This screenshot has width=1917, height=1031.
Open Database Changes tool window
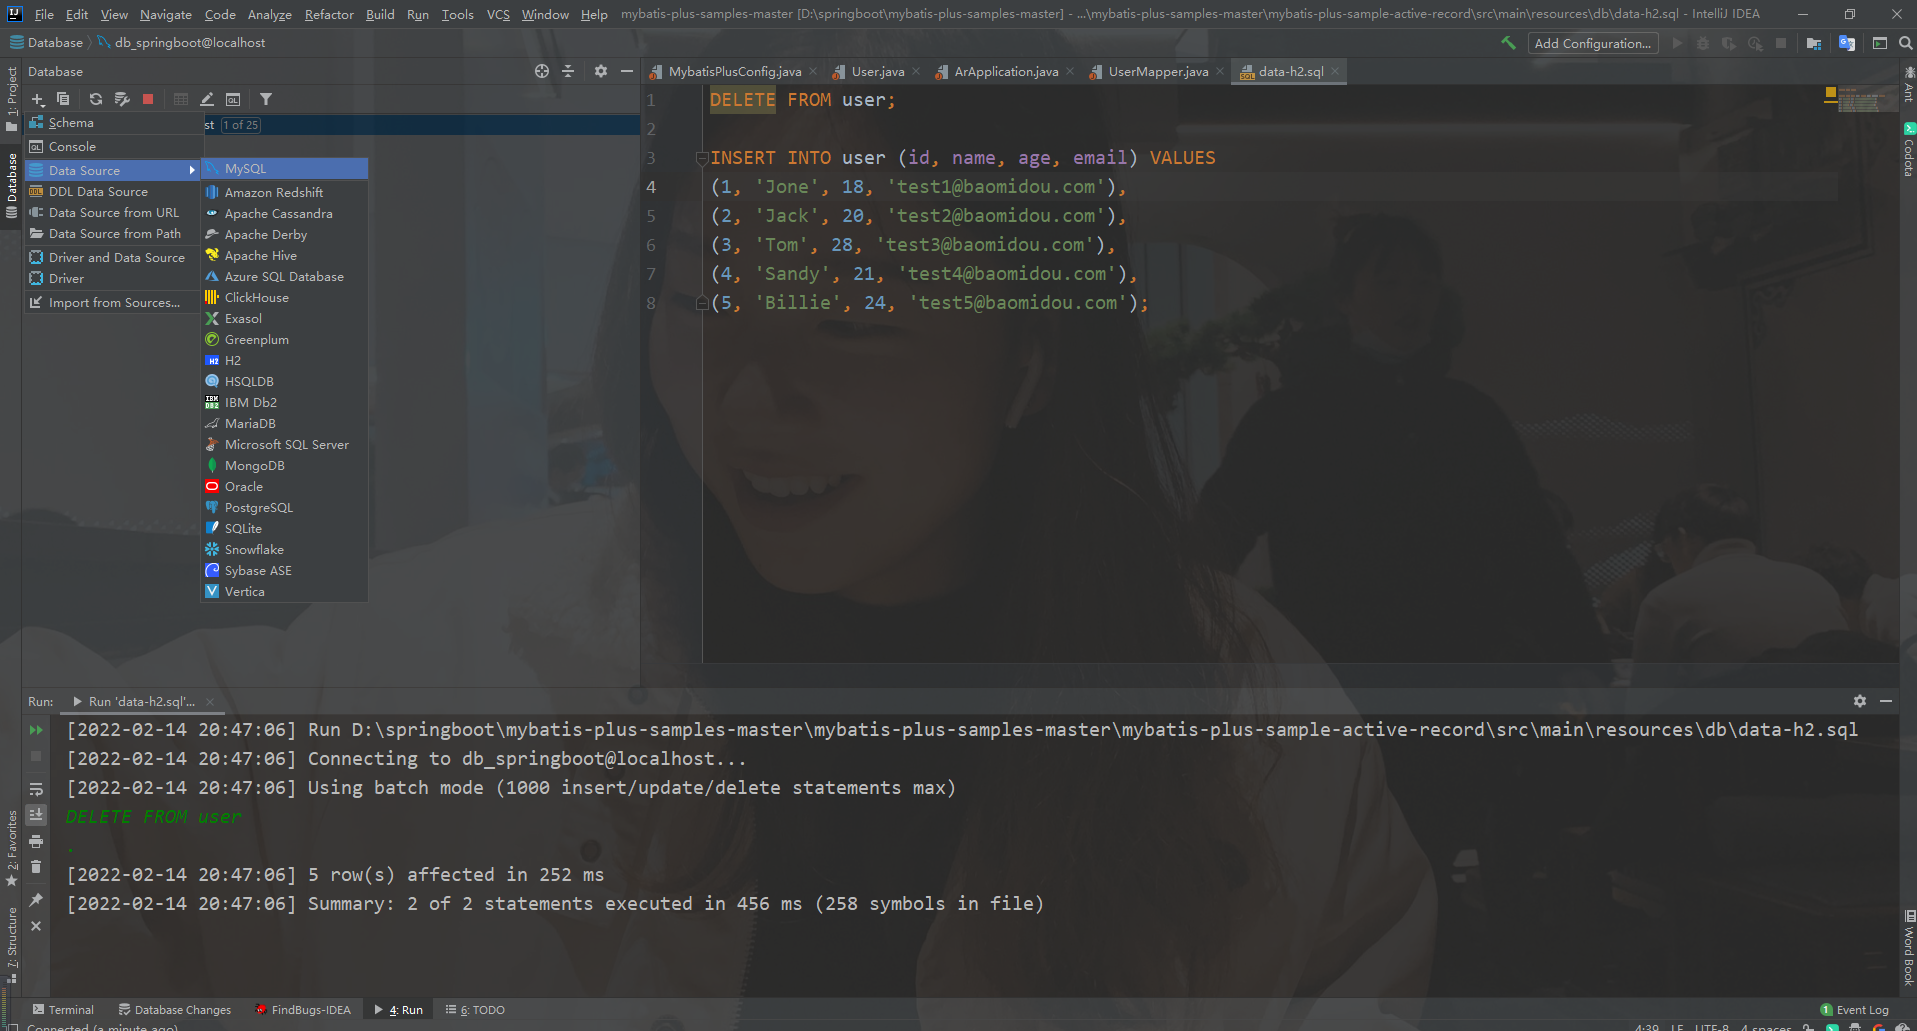(x=175, y=1009)
